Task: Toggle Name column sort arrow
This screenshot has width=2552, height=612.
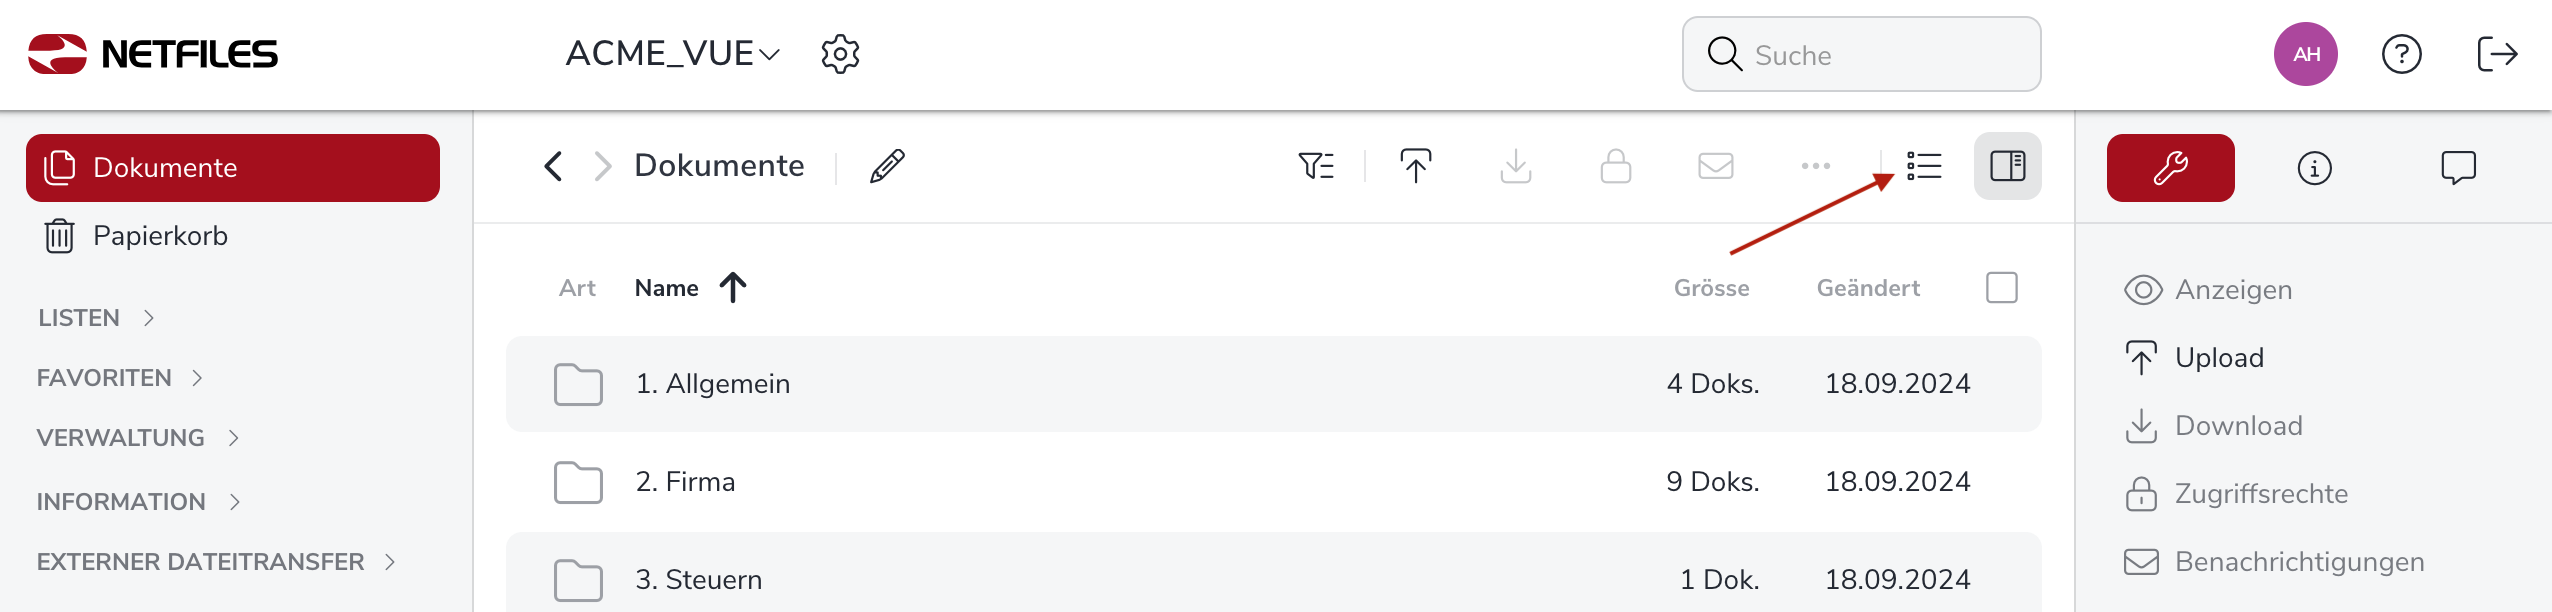Action: pos(733,288)
